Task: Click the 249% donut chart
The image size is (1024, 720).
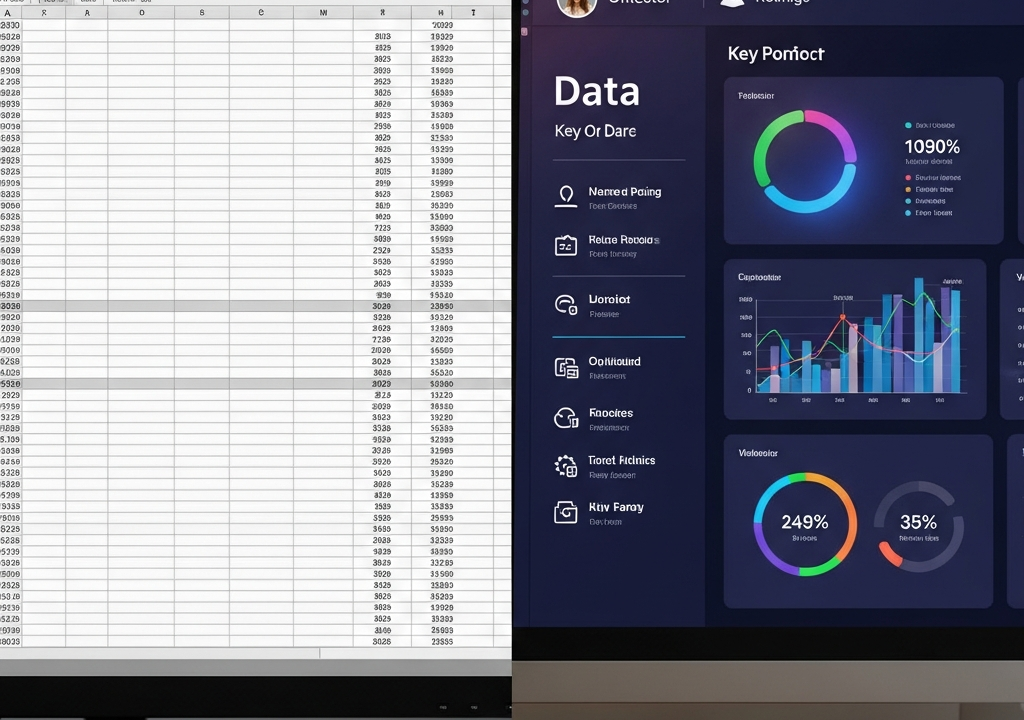Action: tap(805, 524)
